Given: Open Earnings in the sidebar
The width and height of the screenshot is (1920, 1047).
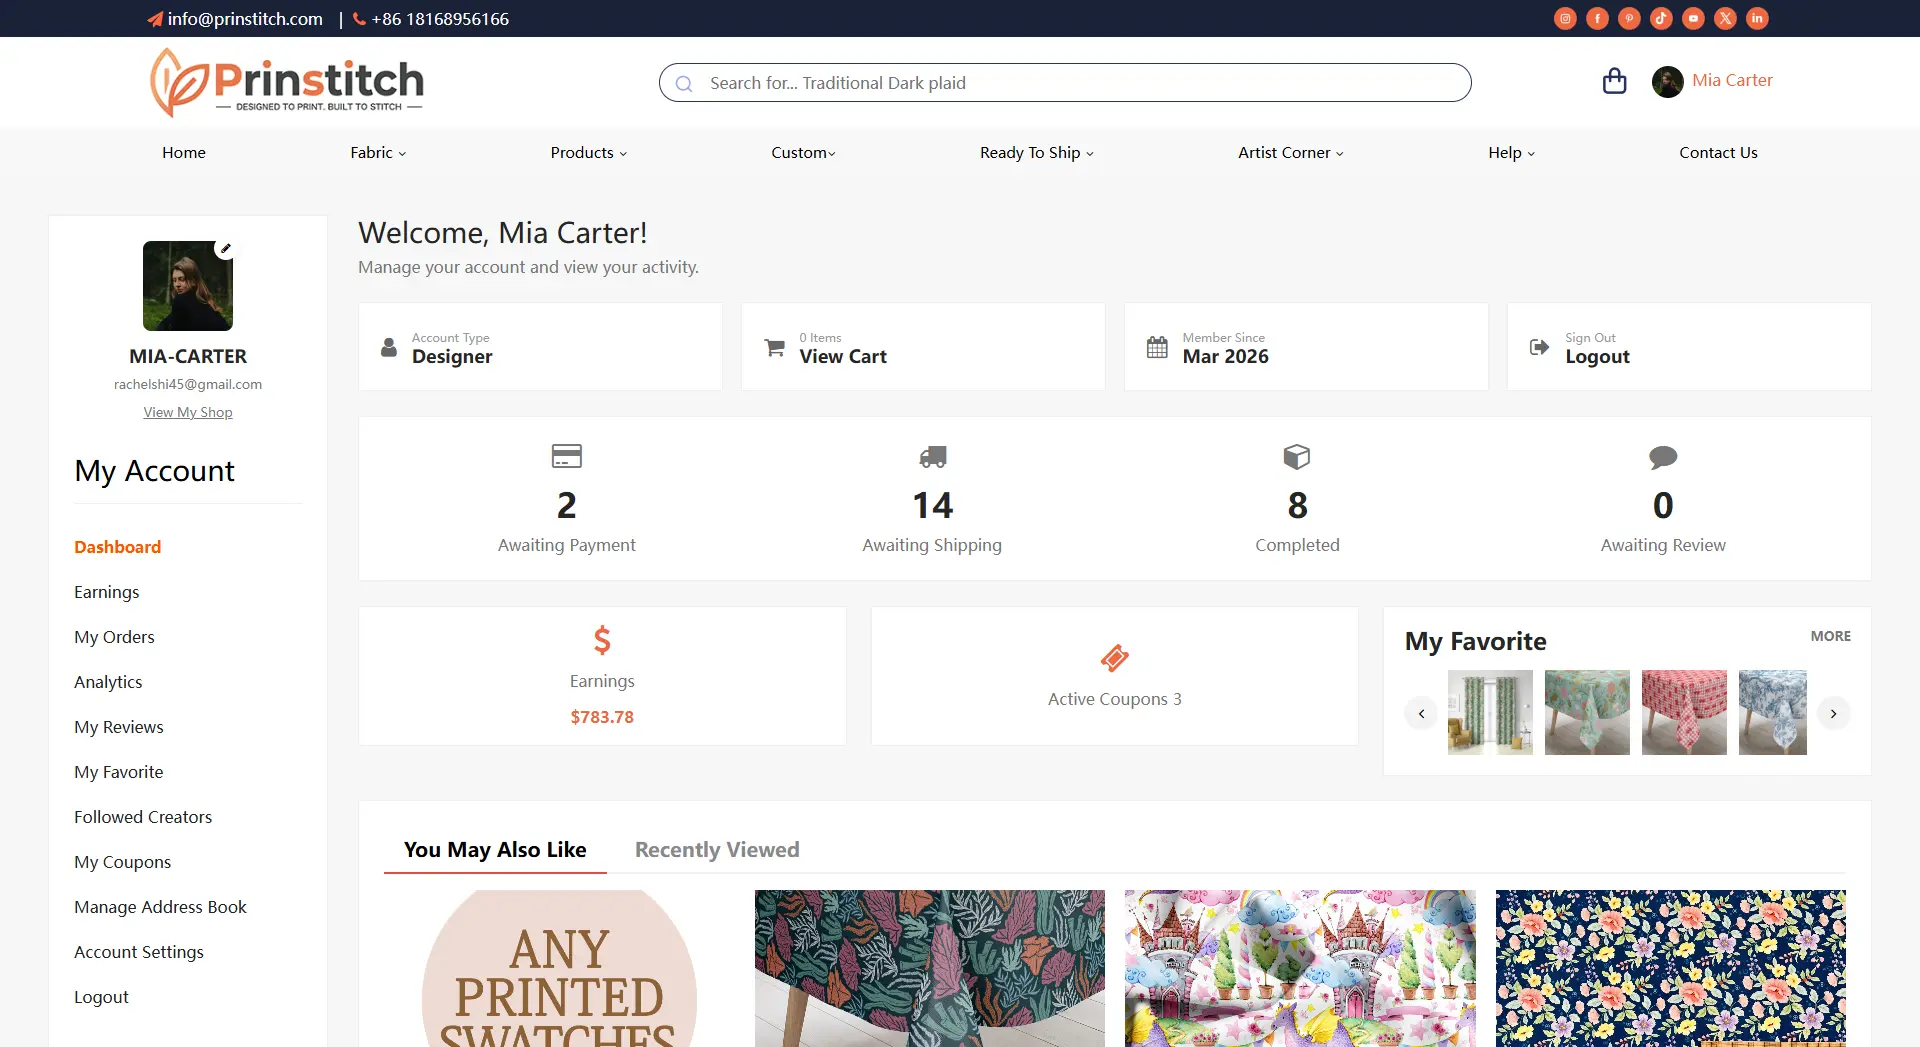Looking at the screenshot, I should [x=107, y=592].
